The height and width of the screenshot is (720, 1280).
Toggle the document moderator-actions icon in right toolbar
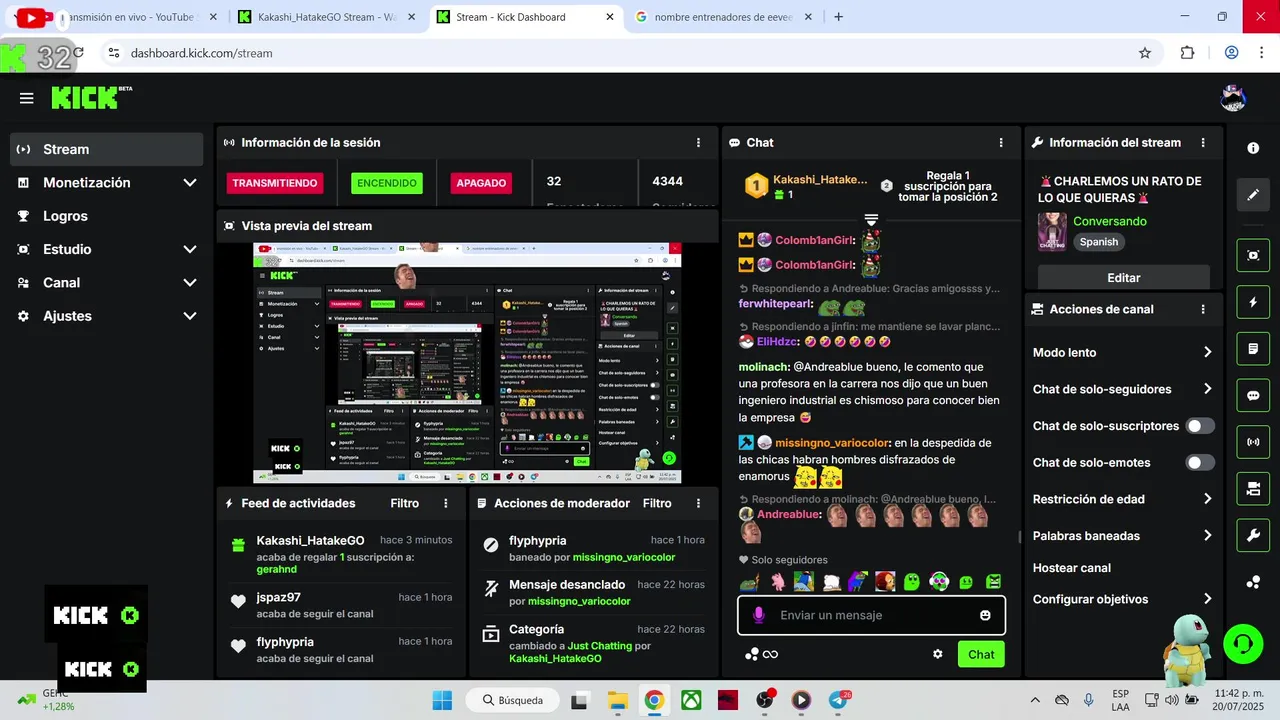[1253, 349]
